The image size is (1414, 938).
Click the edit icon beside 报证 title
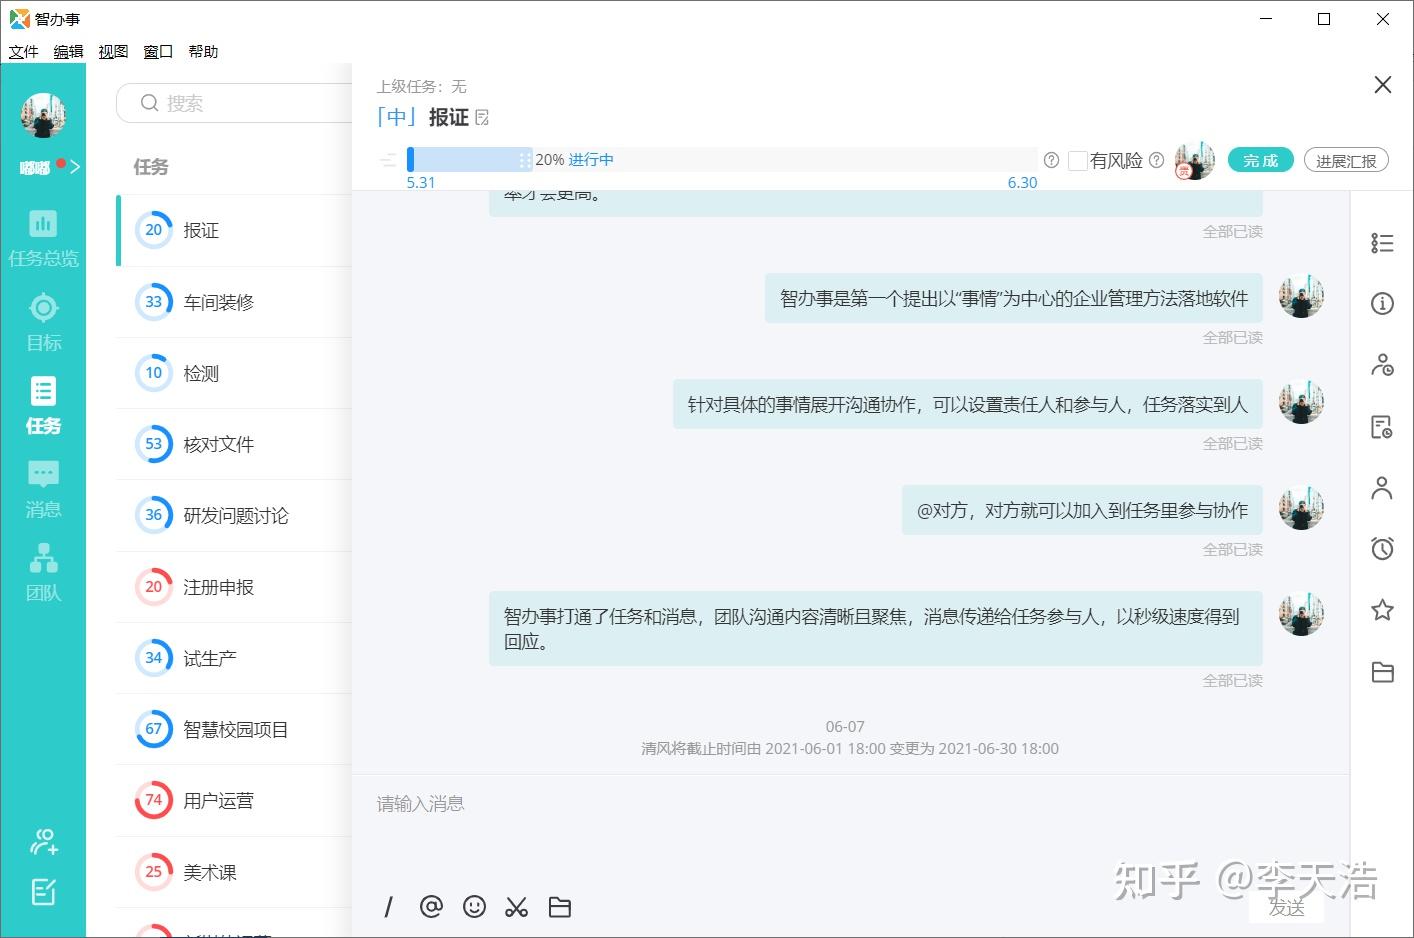point(483,118)
